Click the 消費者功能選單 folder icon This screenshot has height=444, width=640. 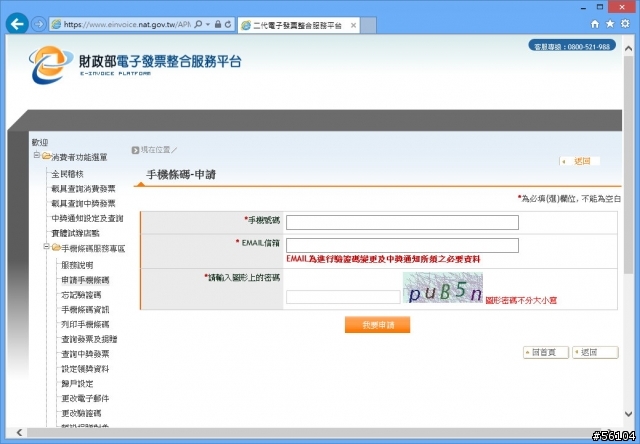pos(46,156)
